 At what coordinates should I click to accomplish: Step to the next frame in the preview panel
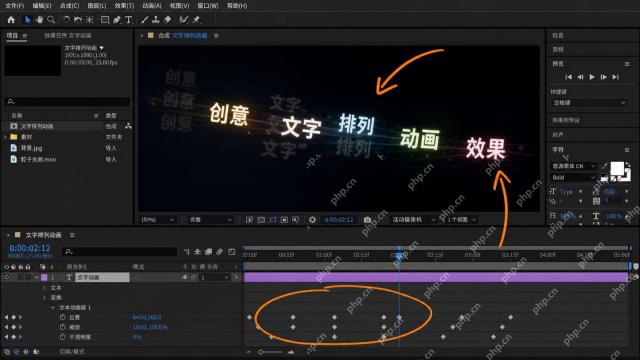(604, 77)
